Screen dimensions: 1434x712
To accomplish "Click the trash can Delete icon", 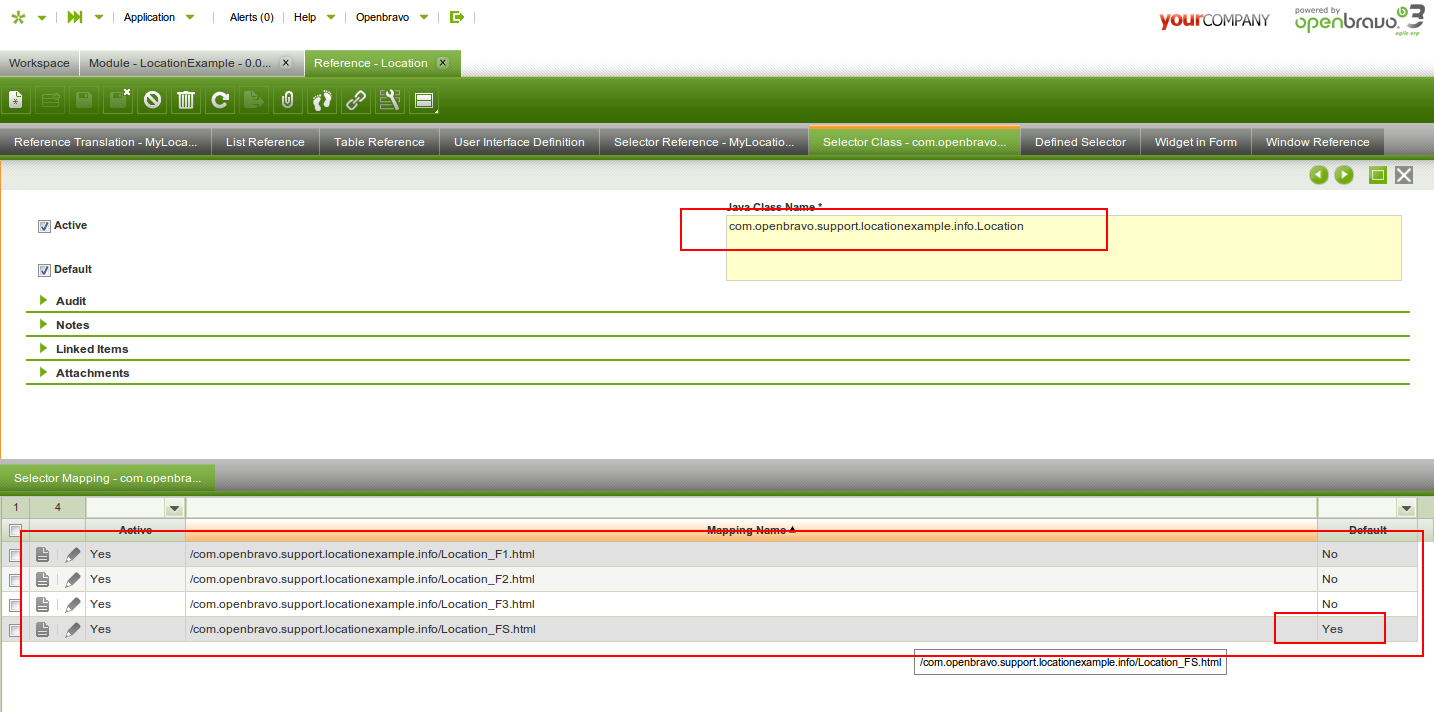I will (x=186, y=99).
